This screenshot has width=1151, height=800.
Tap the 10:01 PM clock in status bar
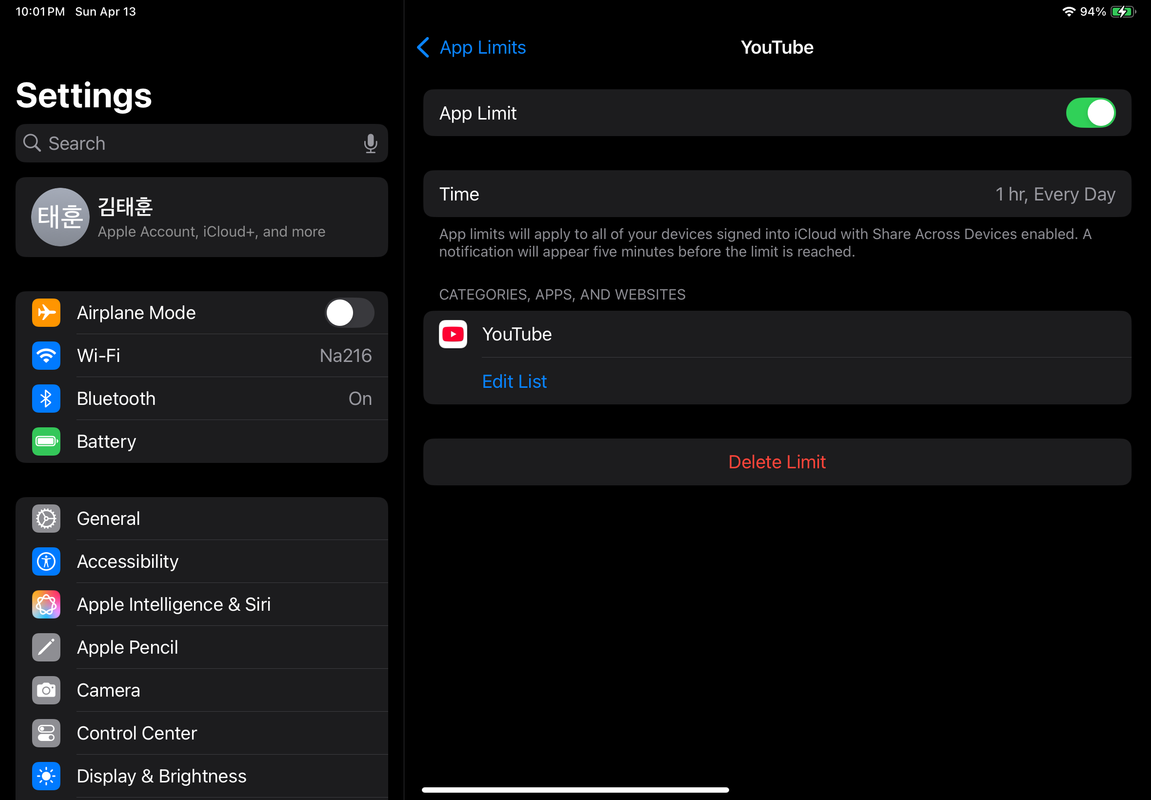[x=40, y=12]
